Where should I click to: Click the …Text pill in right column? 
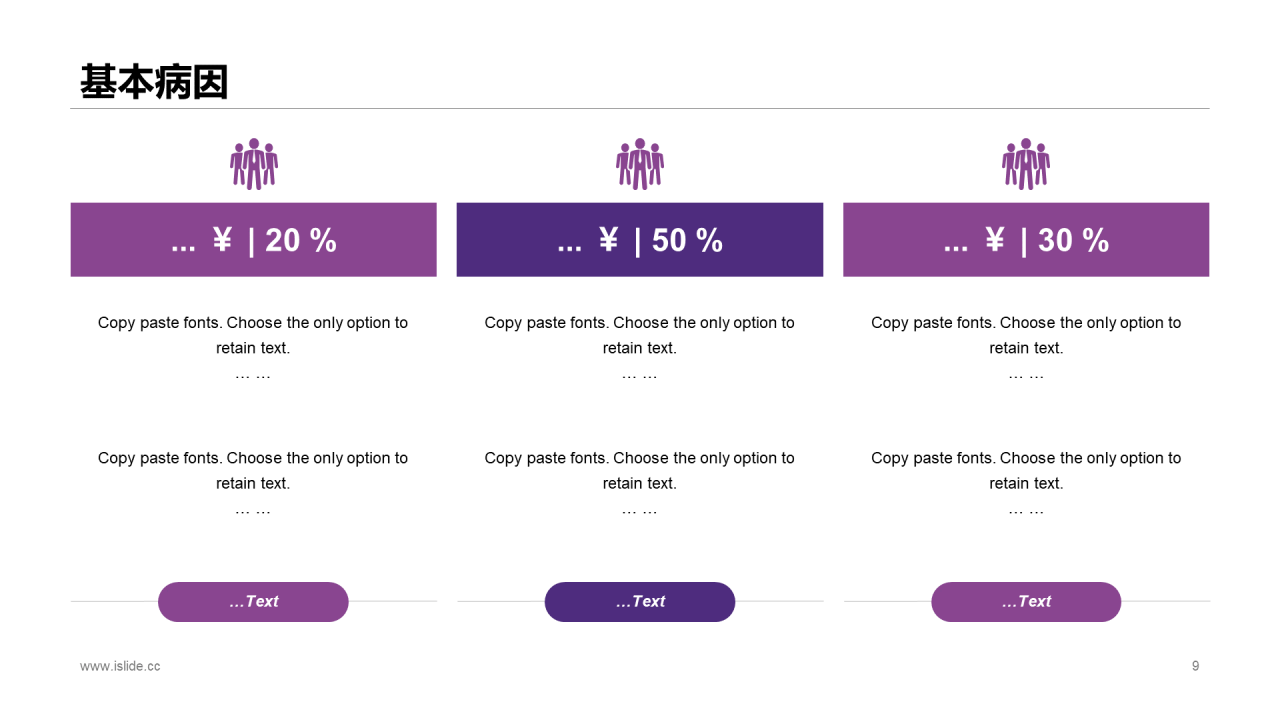pyautogui.click(x=1026, y=602)
